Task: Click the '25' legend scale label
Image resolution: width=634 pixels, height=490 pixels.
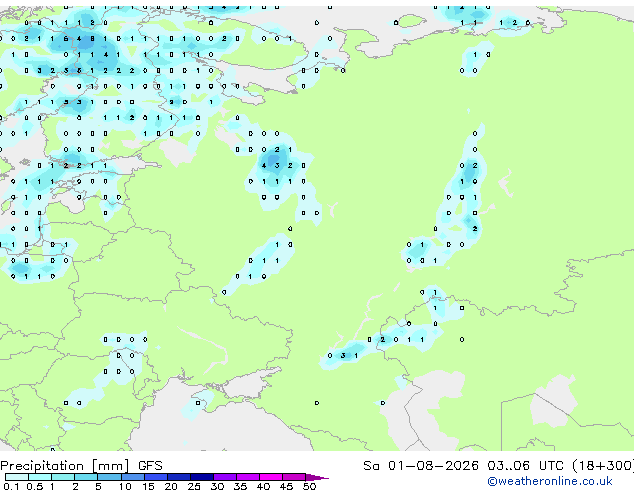Action: tap(194, 486)
